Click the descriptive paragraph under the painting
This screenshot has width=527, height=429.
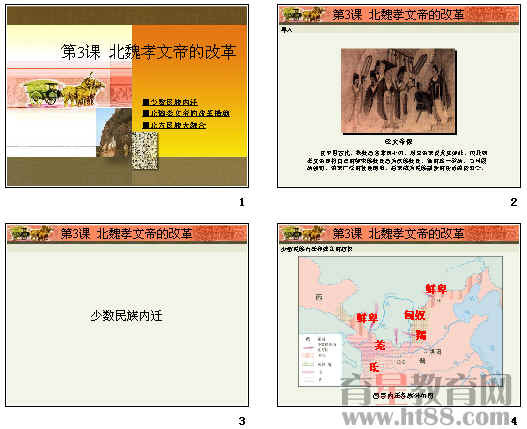(397, 160)
